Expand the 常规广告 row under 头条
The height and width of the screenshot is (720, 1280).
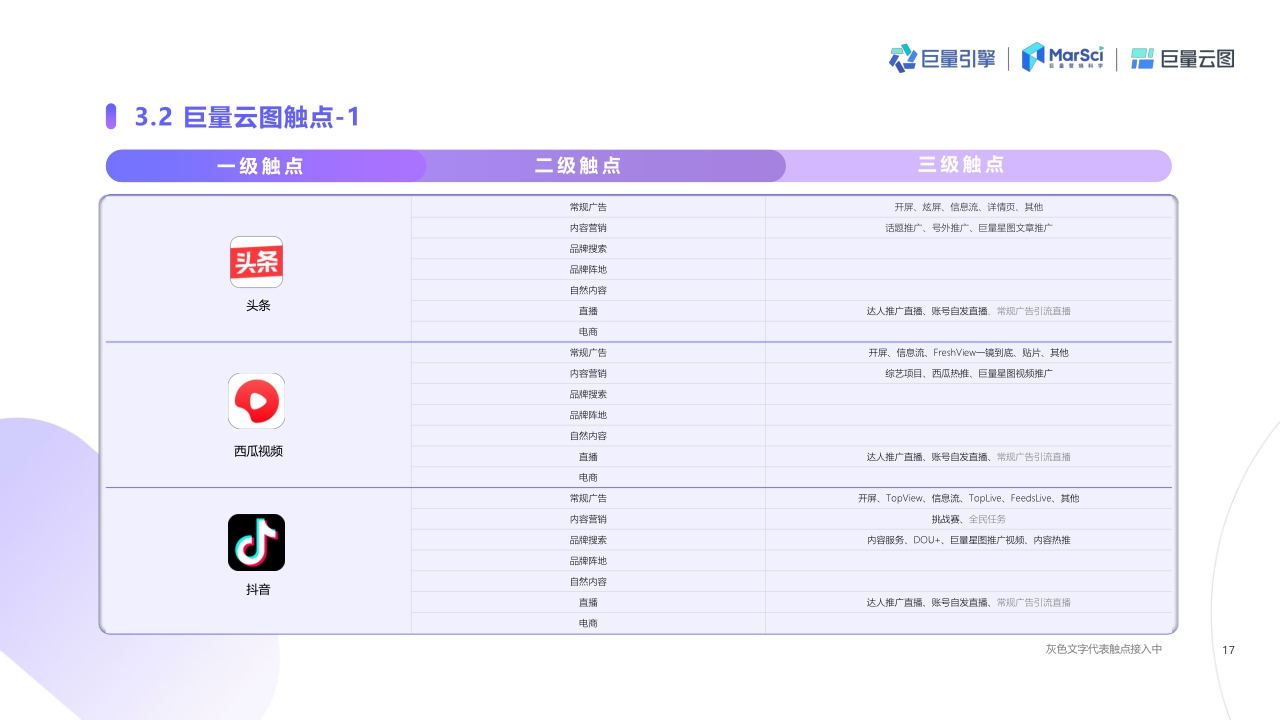point(588,207)
